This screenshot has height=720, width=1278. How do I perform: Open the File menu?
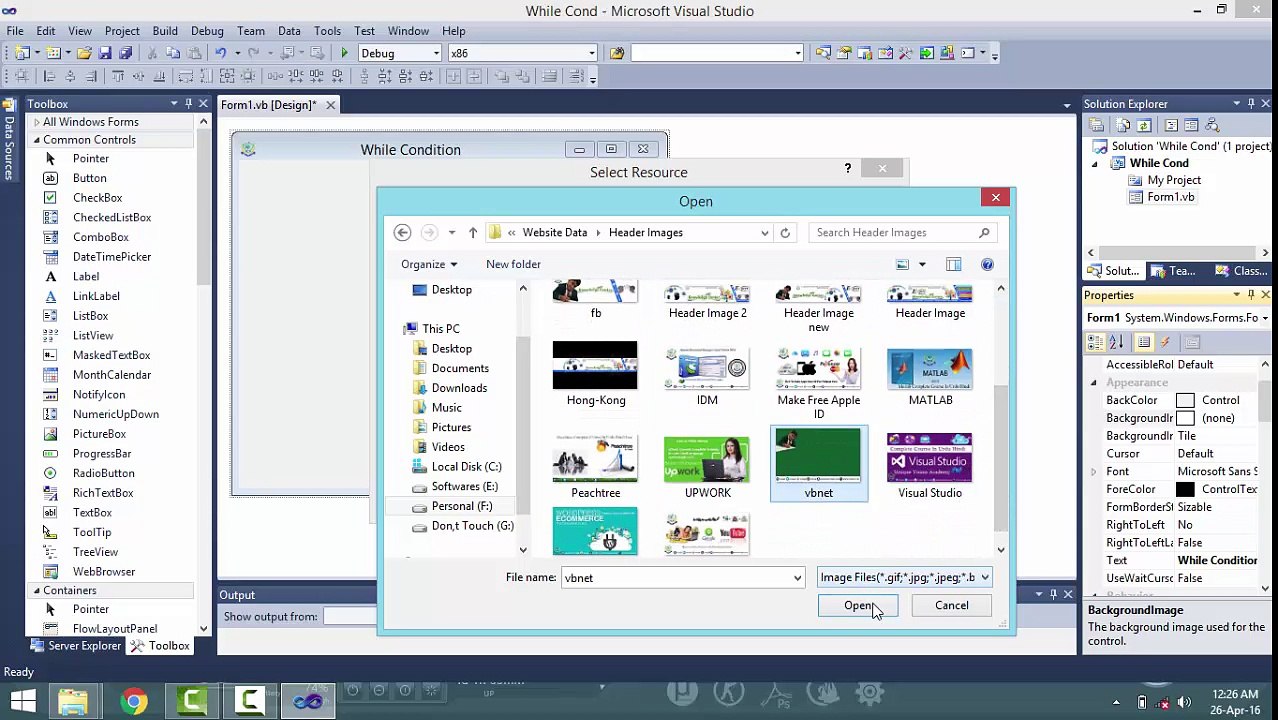[x=15, y=31]
